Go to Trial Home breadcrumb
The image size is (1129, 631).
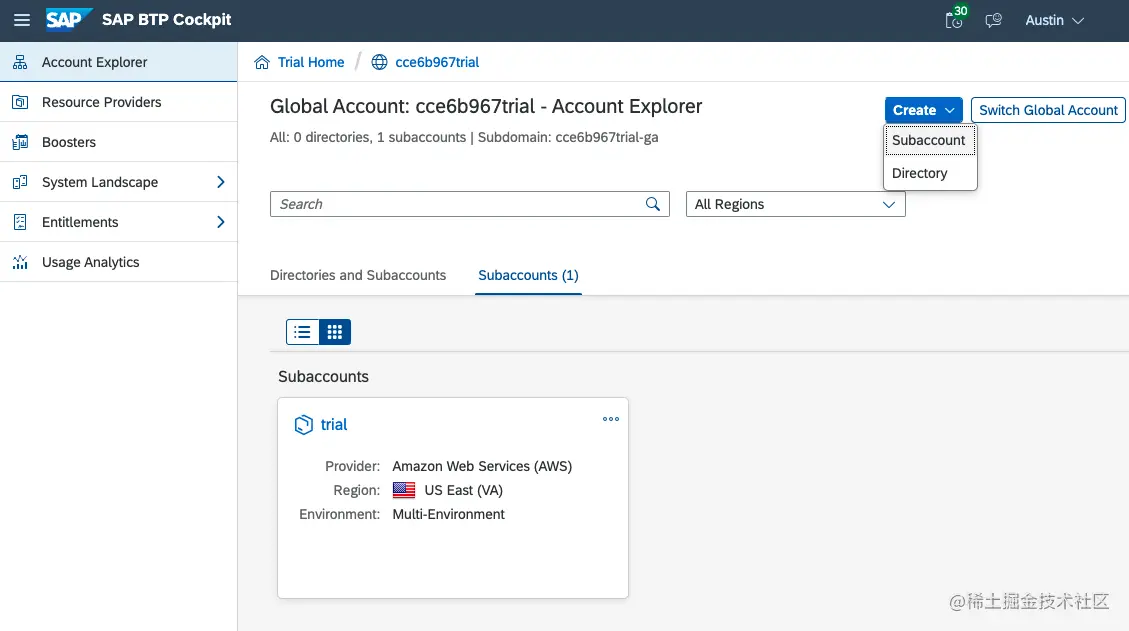pyautogui.click(x=311, y=62)
